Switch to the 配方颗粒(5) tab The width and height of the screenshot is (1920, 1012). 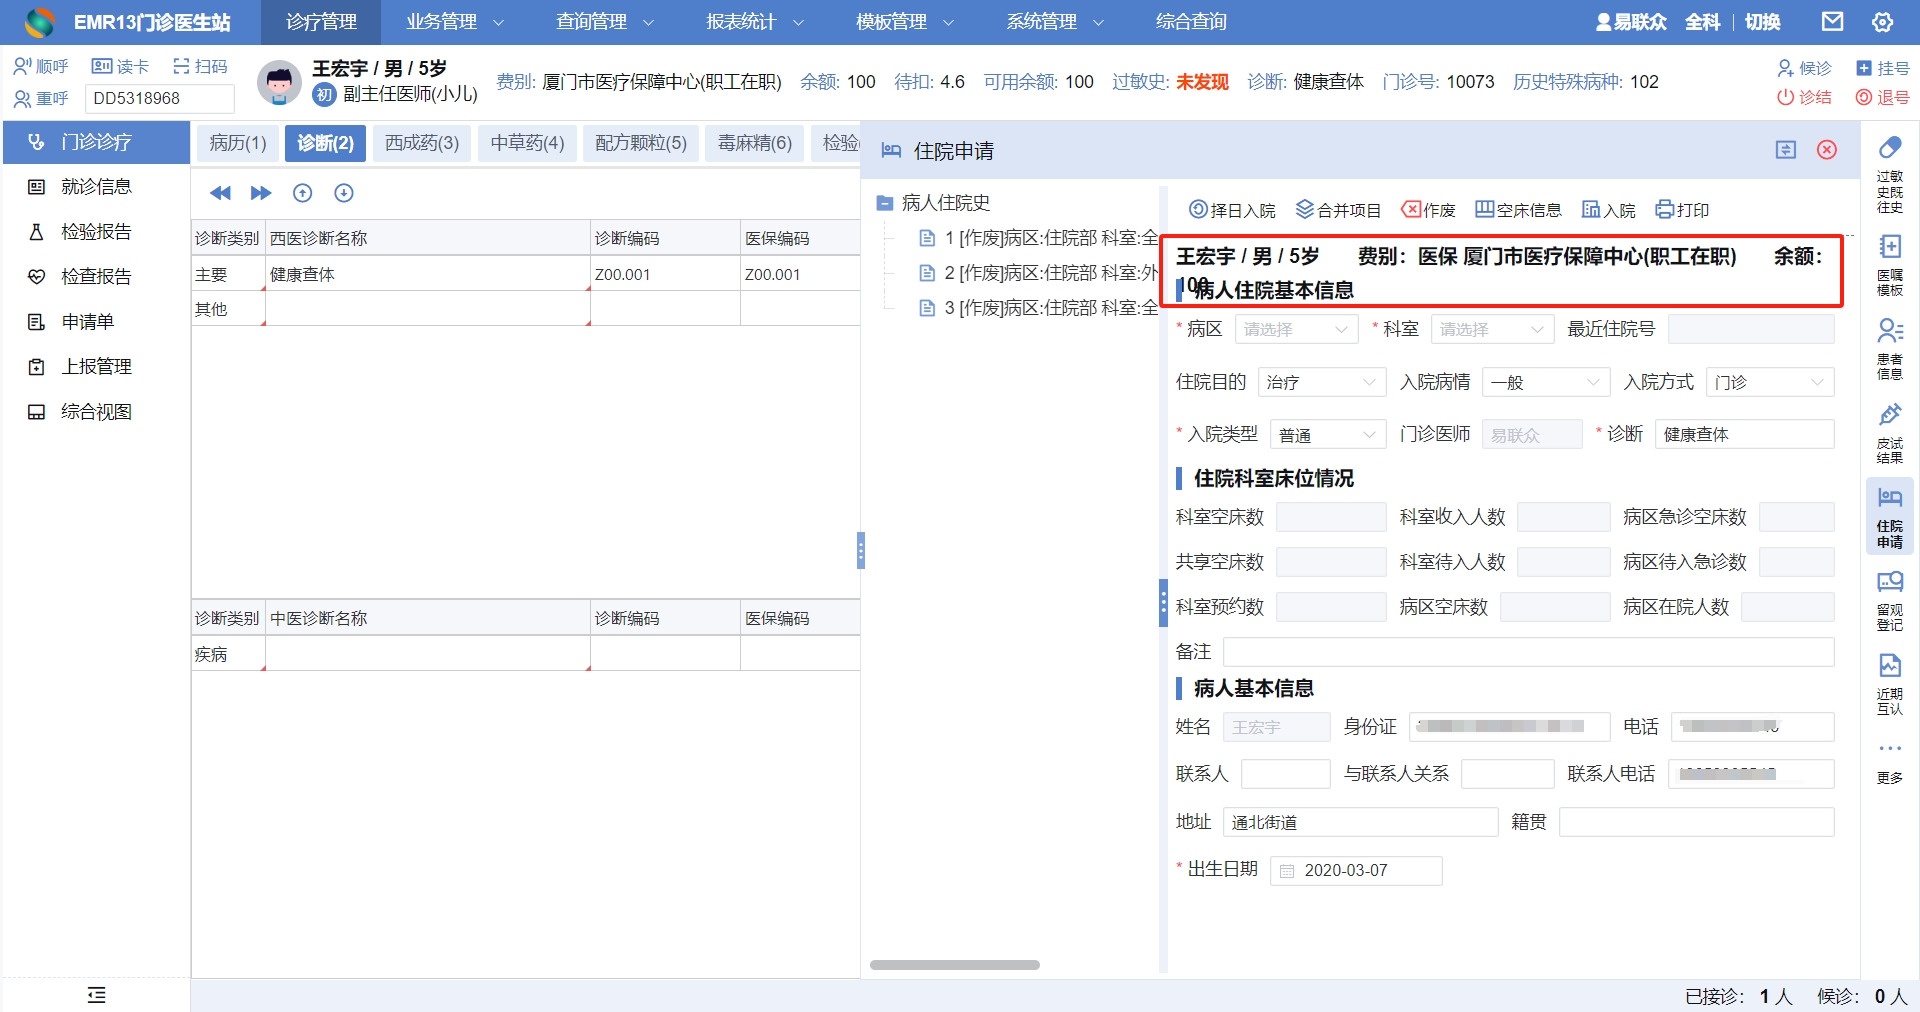[x=641, y=143]
